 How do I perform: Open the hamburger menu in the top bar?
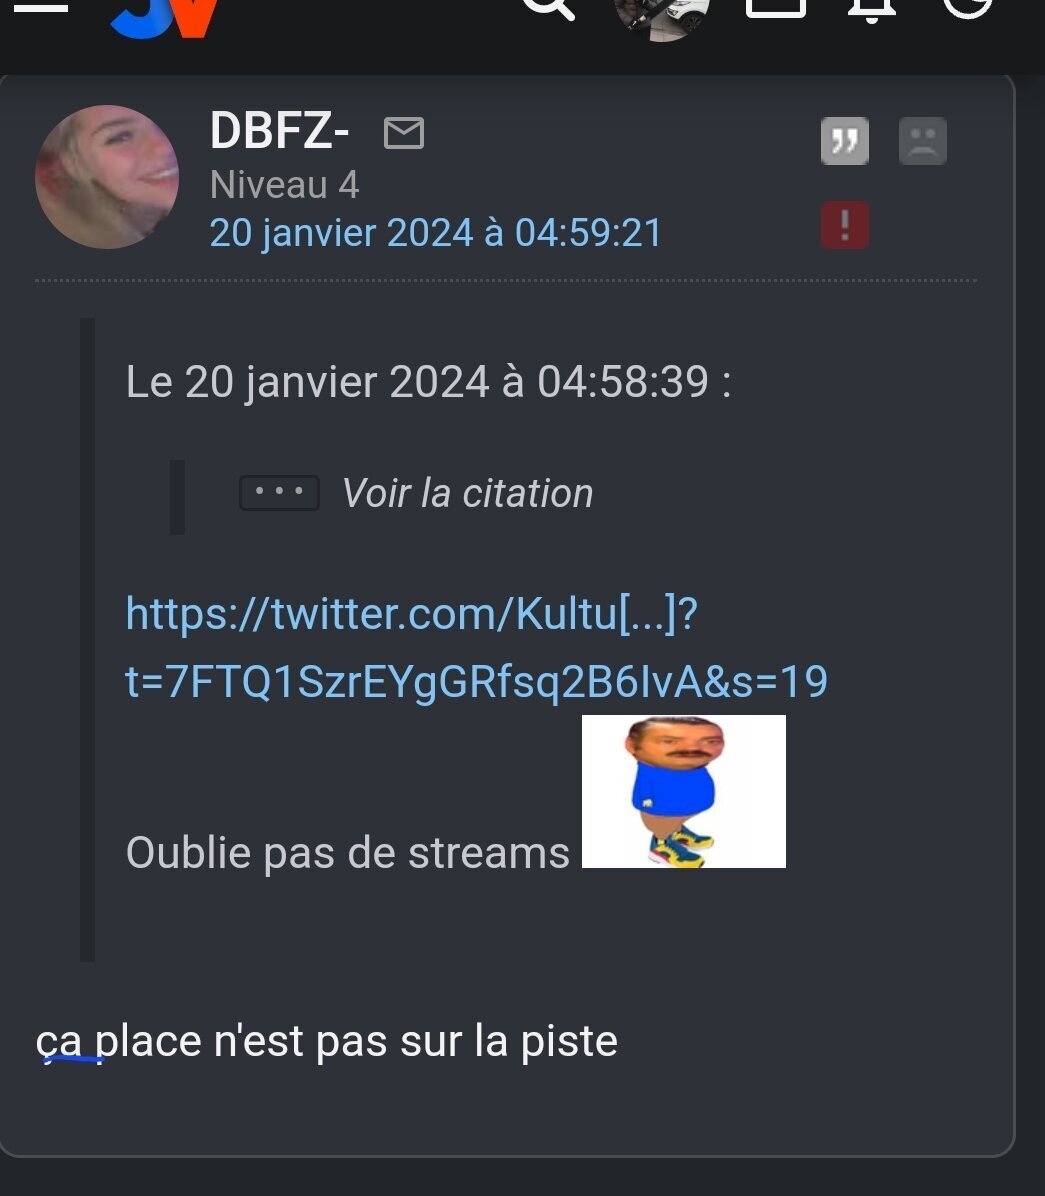pyautogui.click(x=41, y=6)
